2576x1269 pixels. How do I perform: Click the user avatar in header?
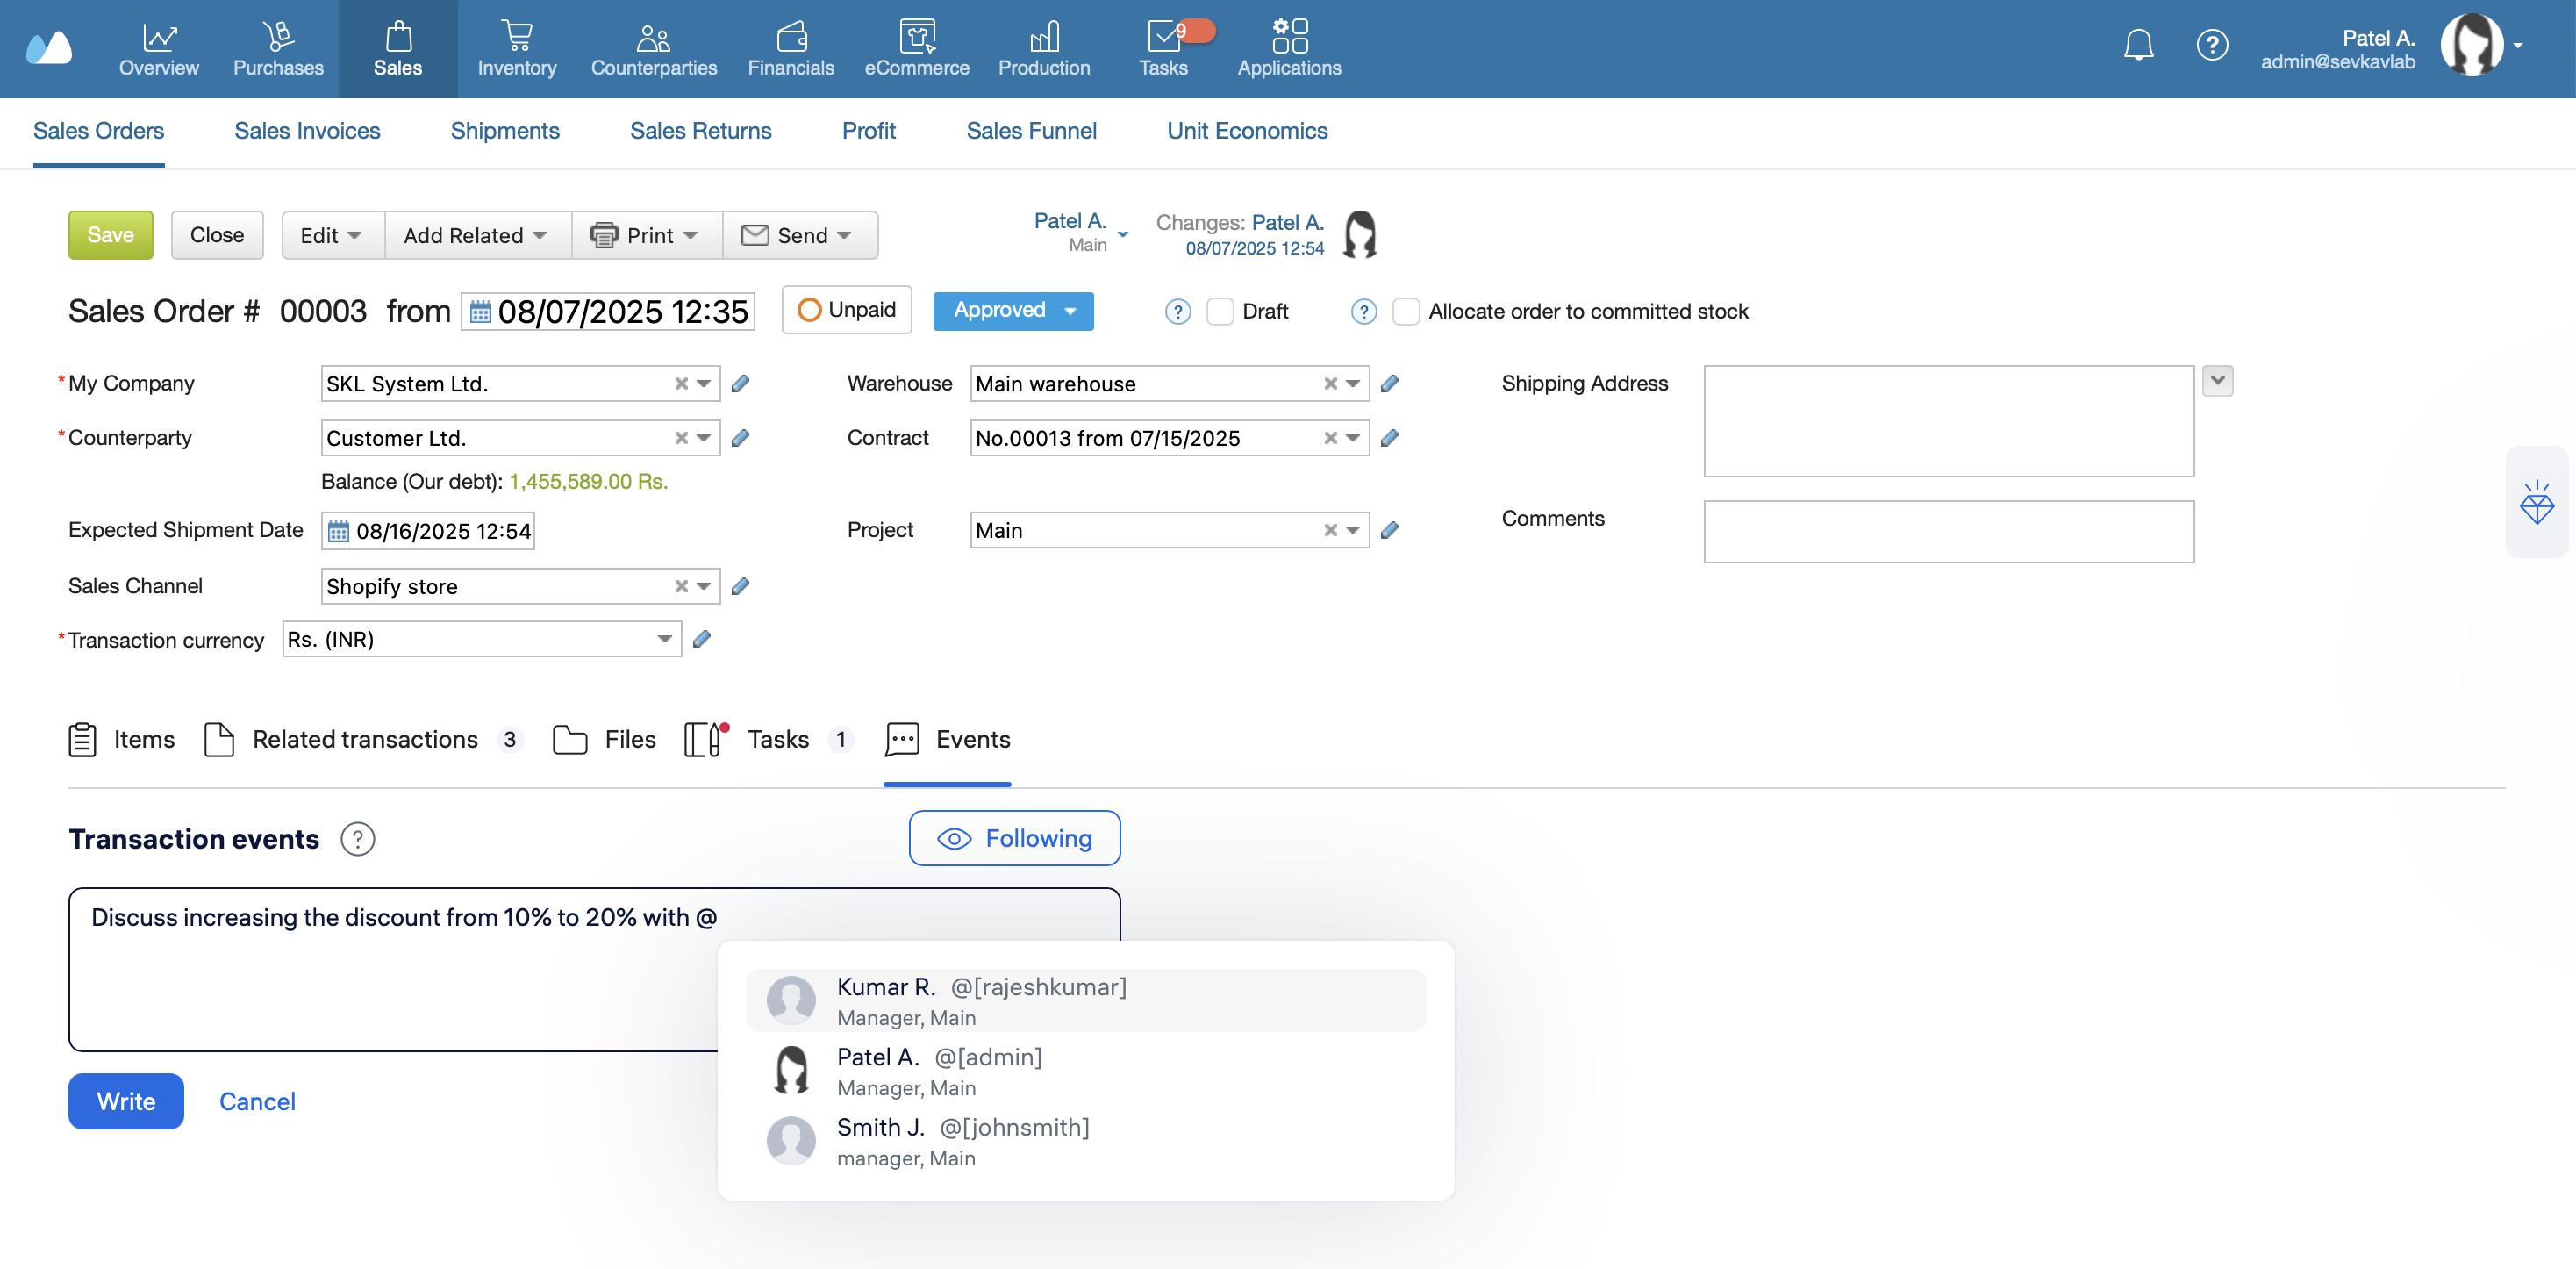point(2470,45)
